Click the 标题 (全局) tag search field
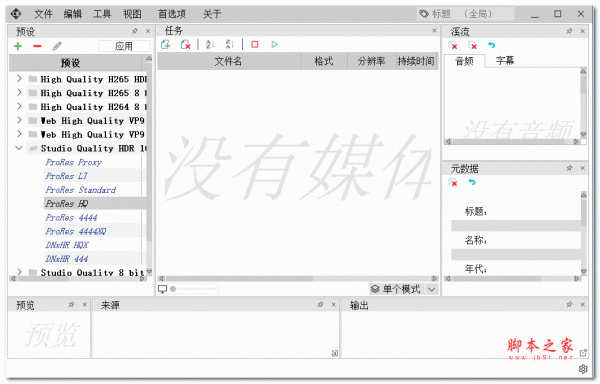 tap(466, 14)
